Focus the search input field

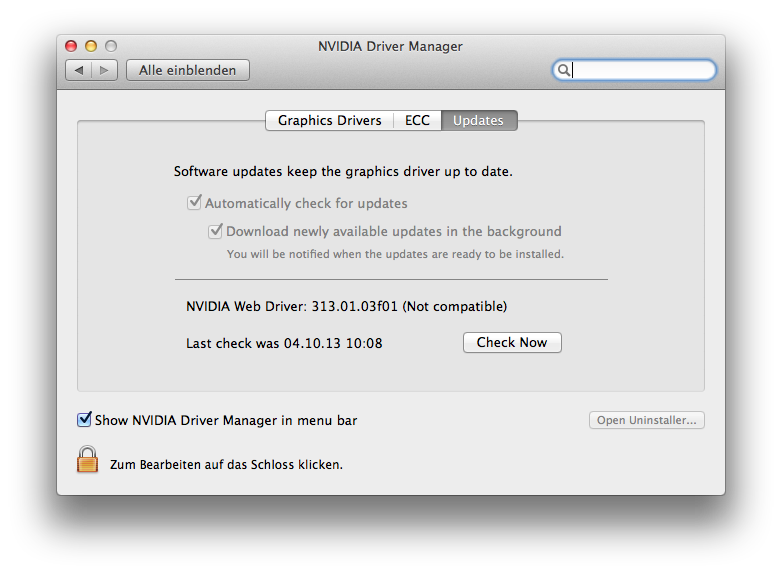pyautogui.click(x=634, y=70)
